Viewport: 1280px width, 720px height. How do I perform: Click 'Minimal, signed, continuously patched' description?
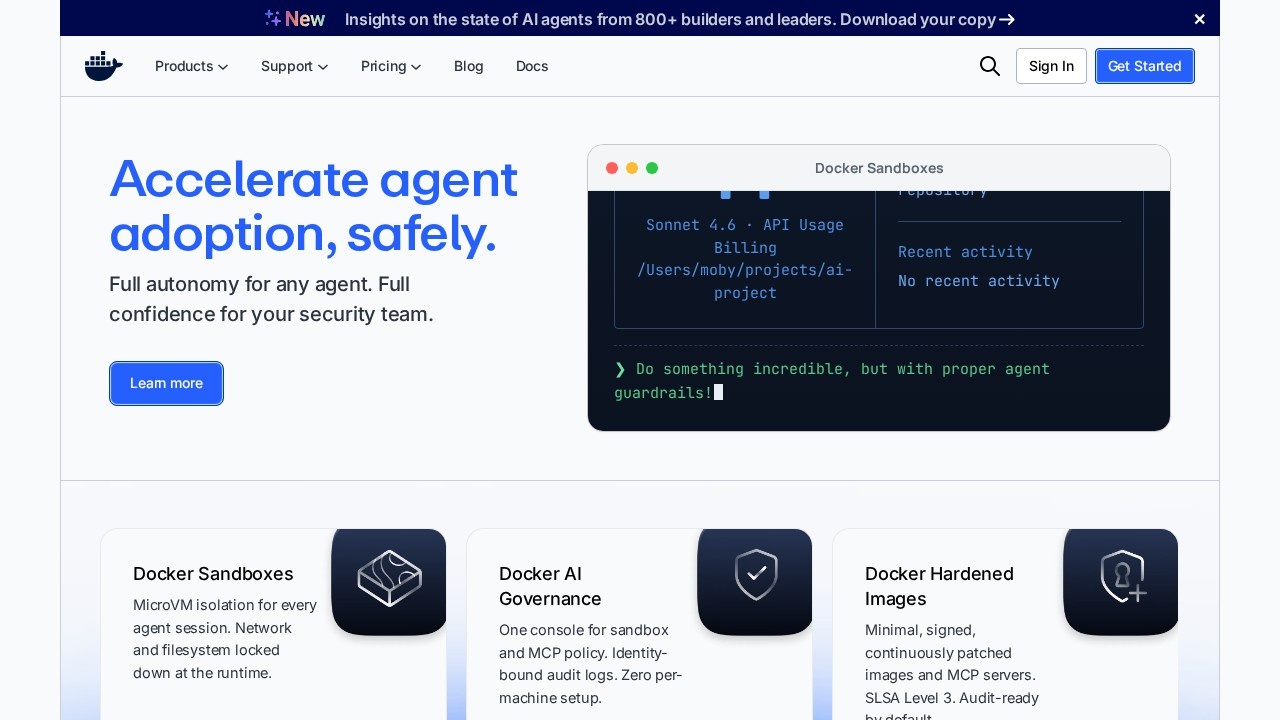point(952,670)
